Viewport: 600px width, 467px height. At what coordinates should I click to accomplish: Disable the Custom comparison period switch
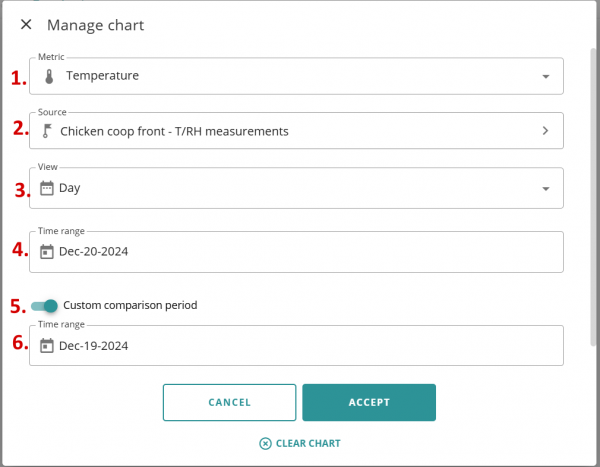(44, 305)
